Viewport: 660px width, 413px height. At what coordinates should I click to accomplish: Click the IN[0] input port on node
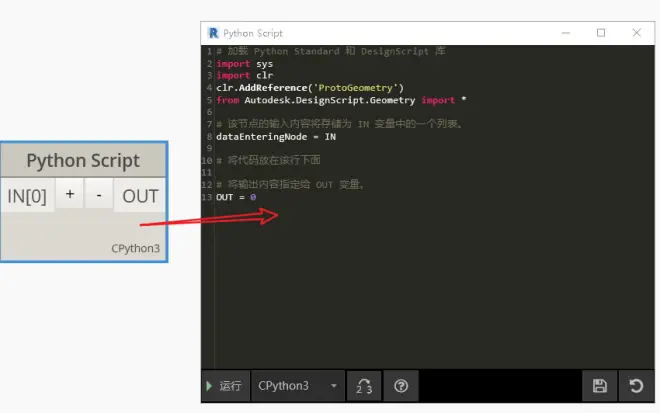coord(27,196)
